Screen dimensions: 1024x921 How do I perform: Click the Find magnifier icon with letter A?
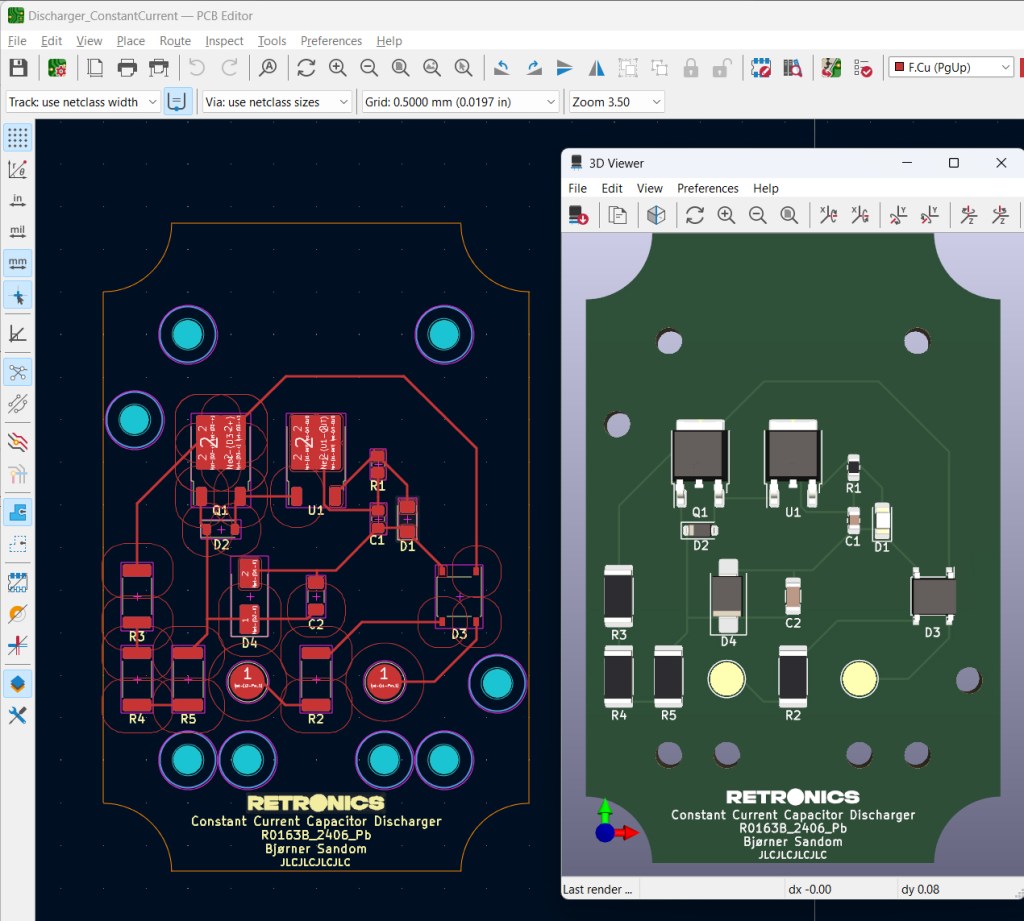click(268, 68)
